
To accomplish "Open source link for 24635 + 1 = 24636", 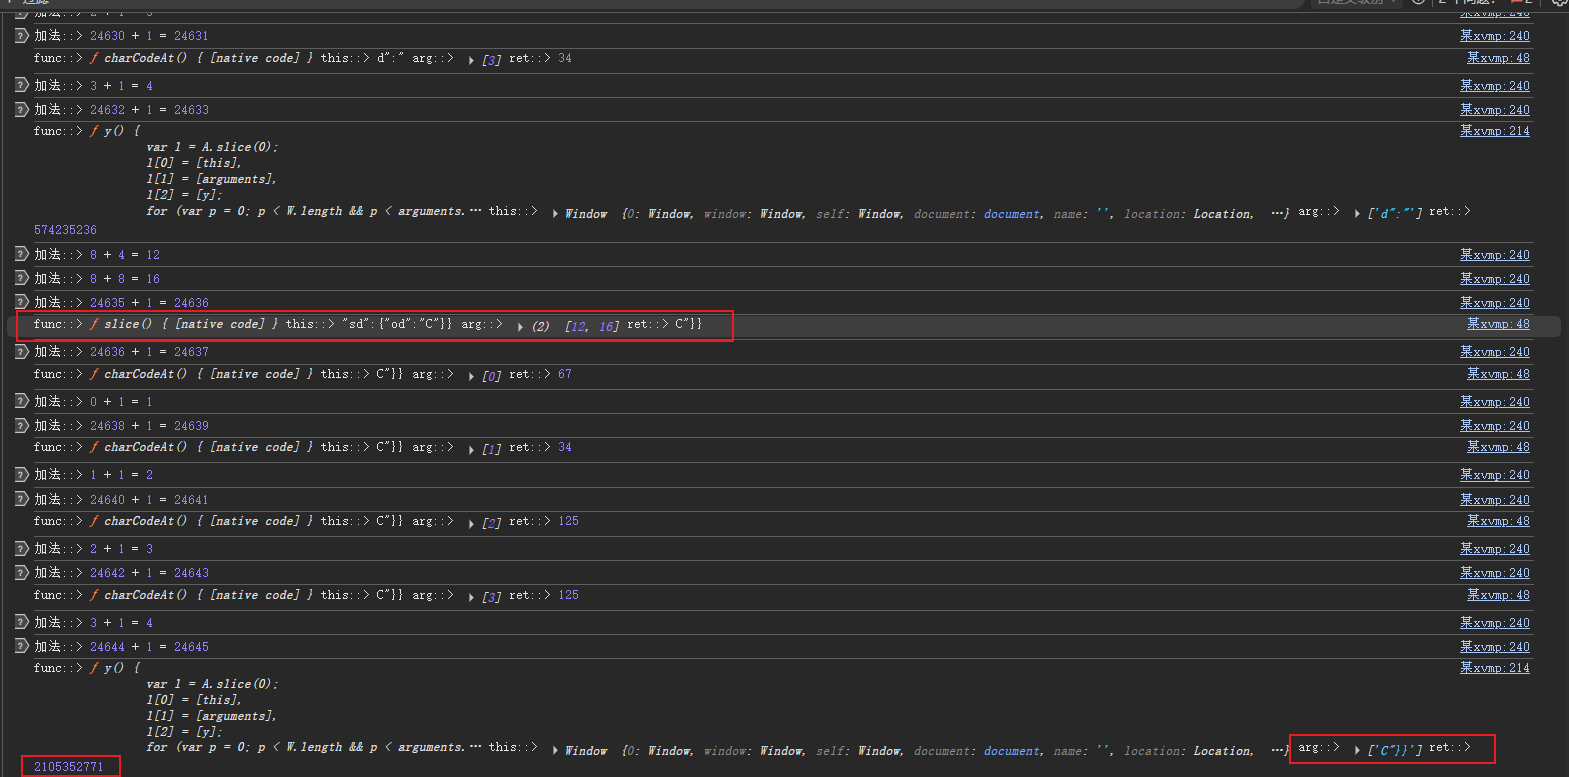I will [x=1494, y=303].
